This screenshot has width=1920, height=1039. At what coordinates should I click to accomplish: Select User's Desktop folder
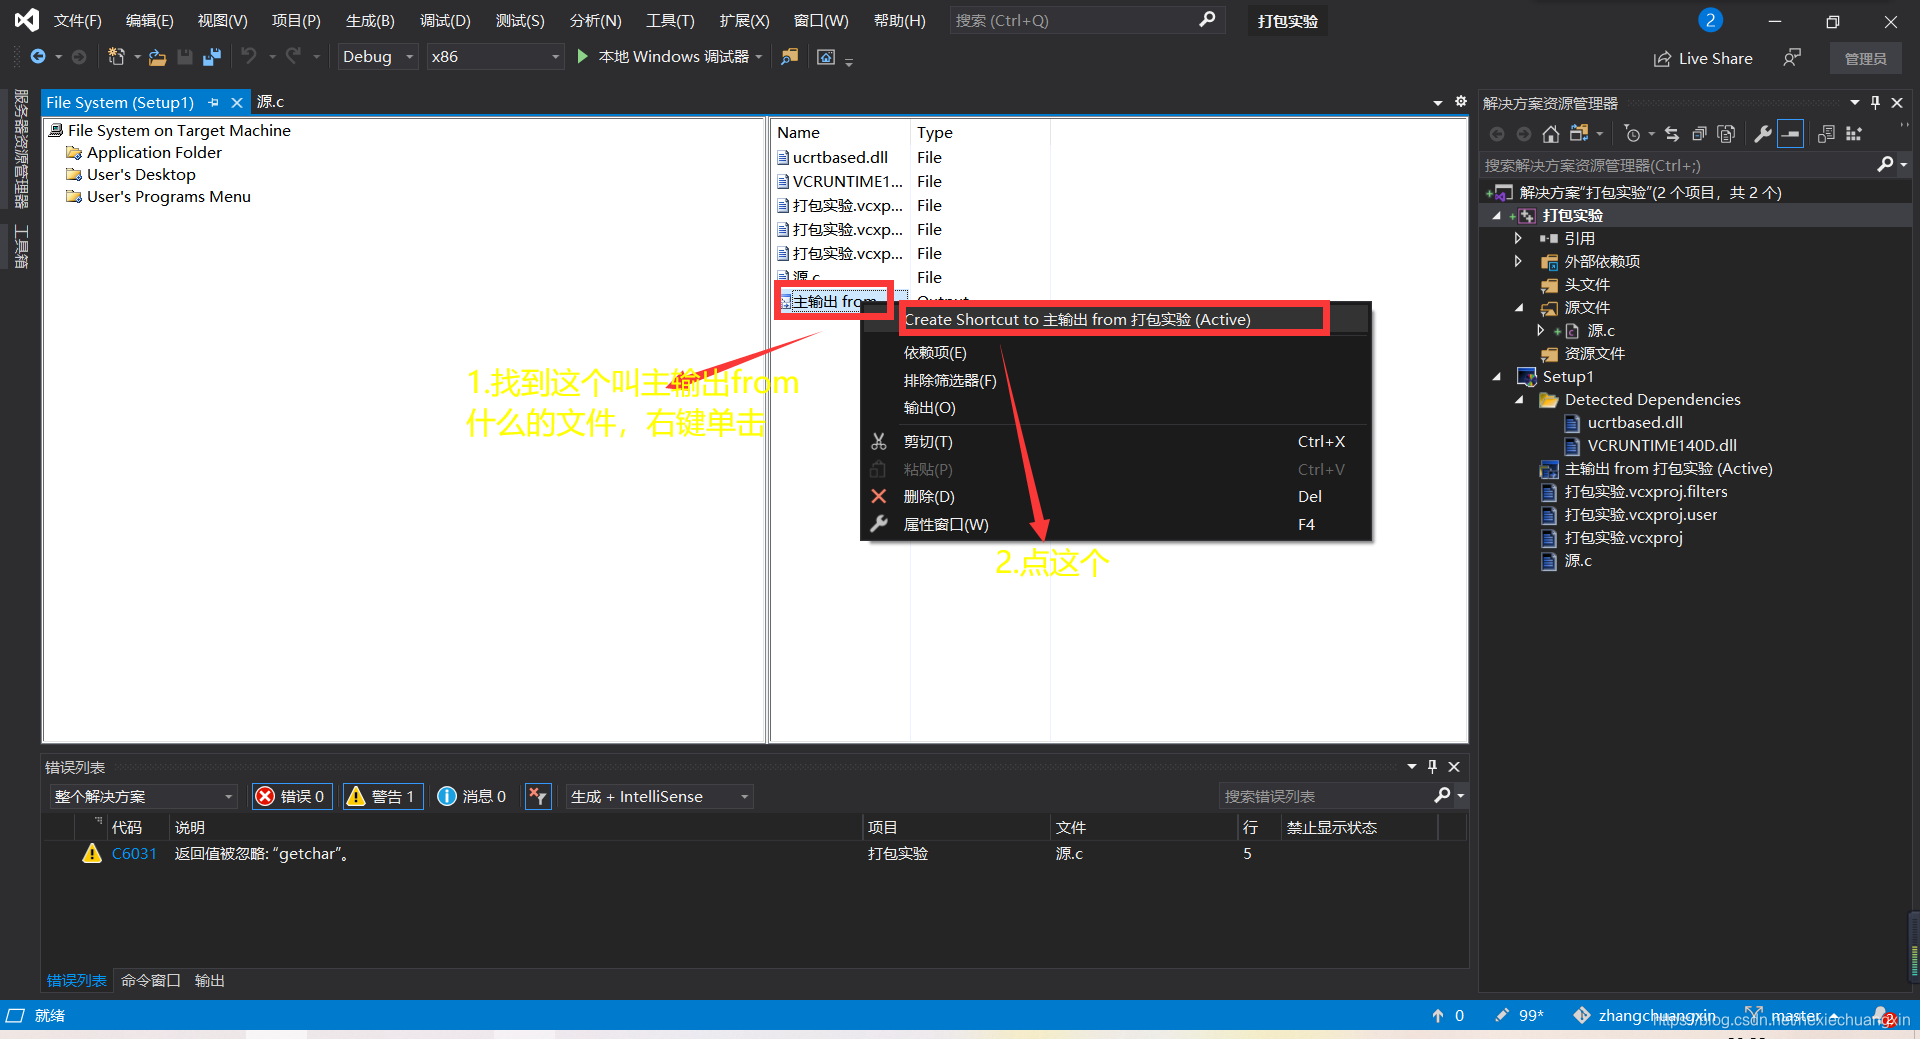[141, 175]
